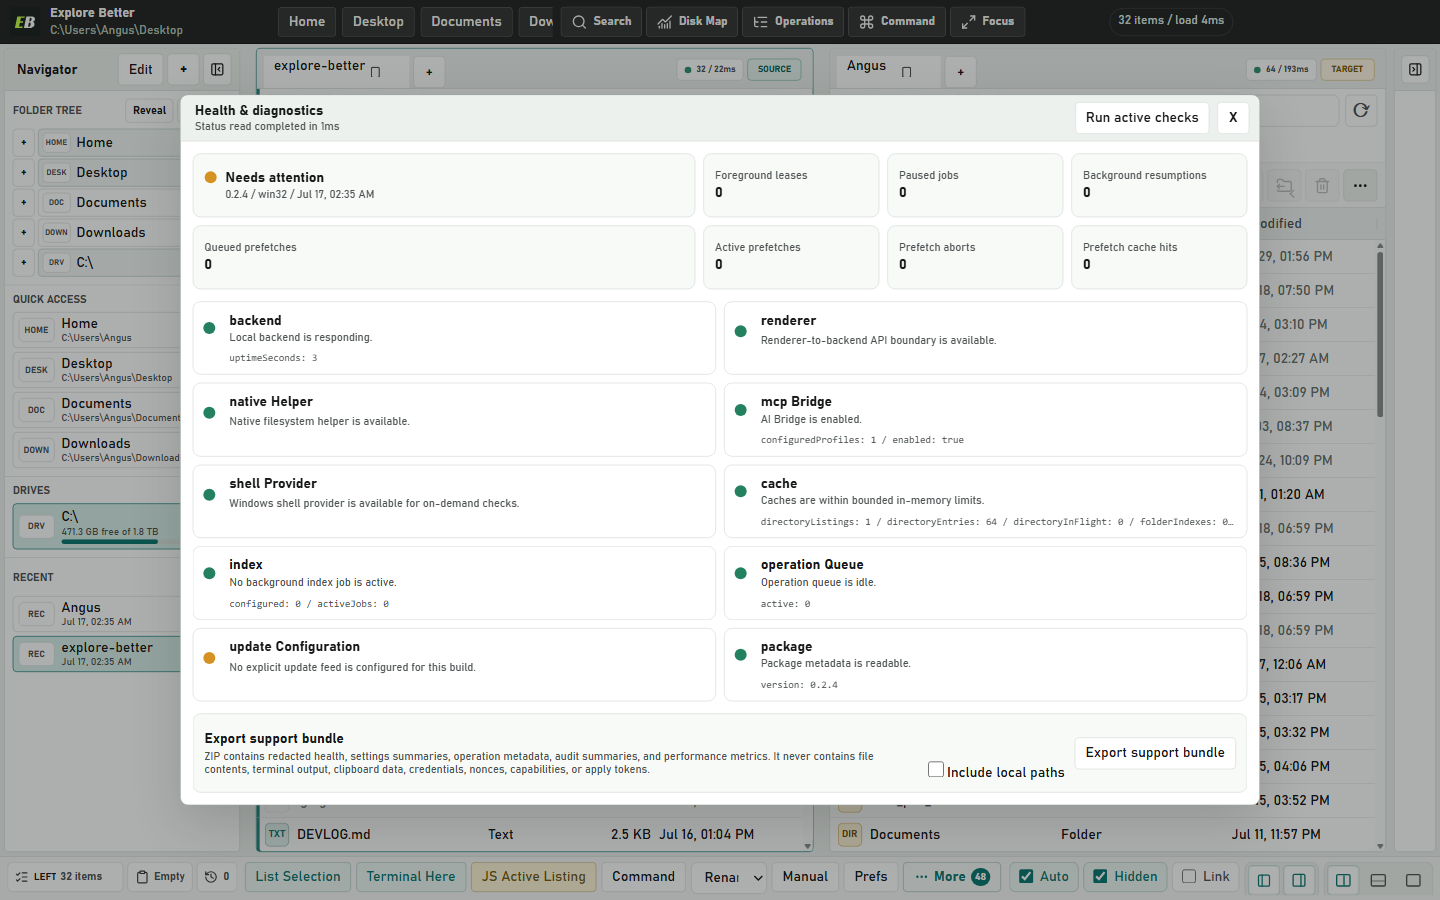Collapse the Navigator sidebar with the panel icon
Viewport: 1440px width, 900px height.
pyautogui.click(x=217, y=69)
